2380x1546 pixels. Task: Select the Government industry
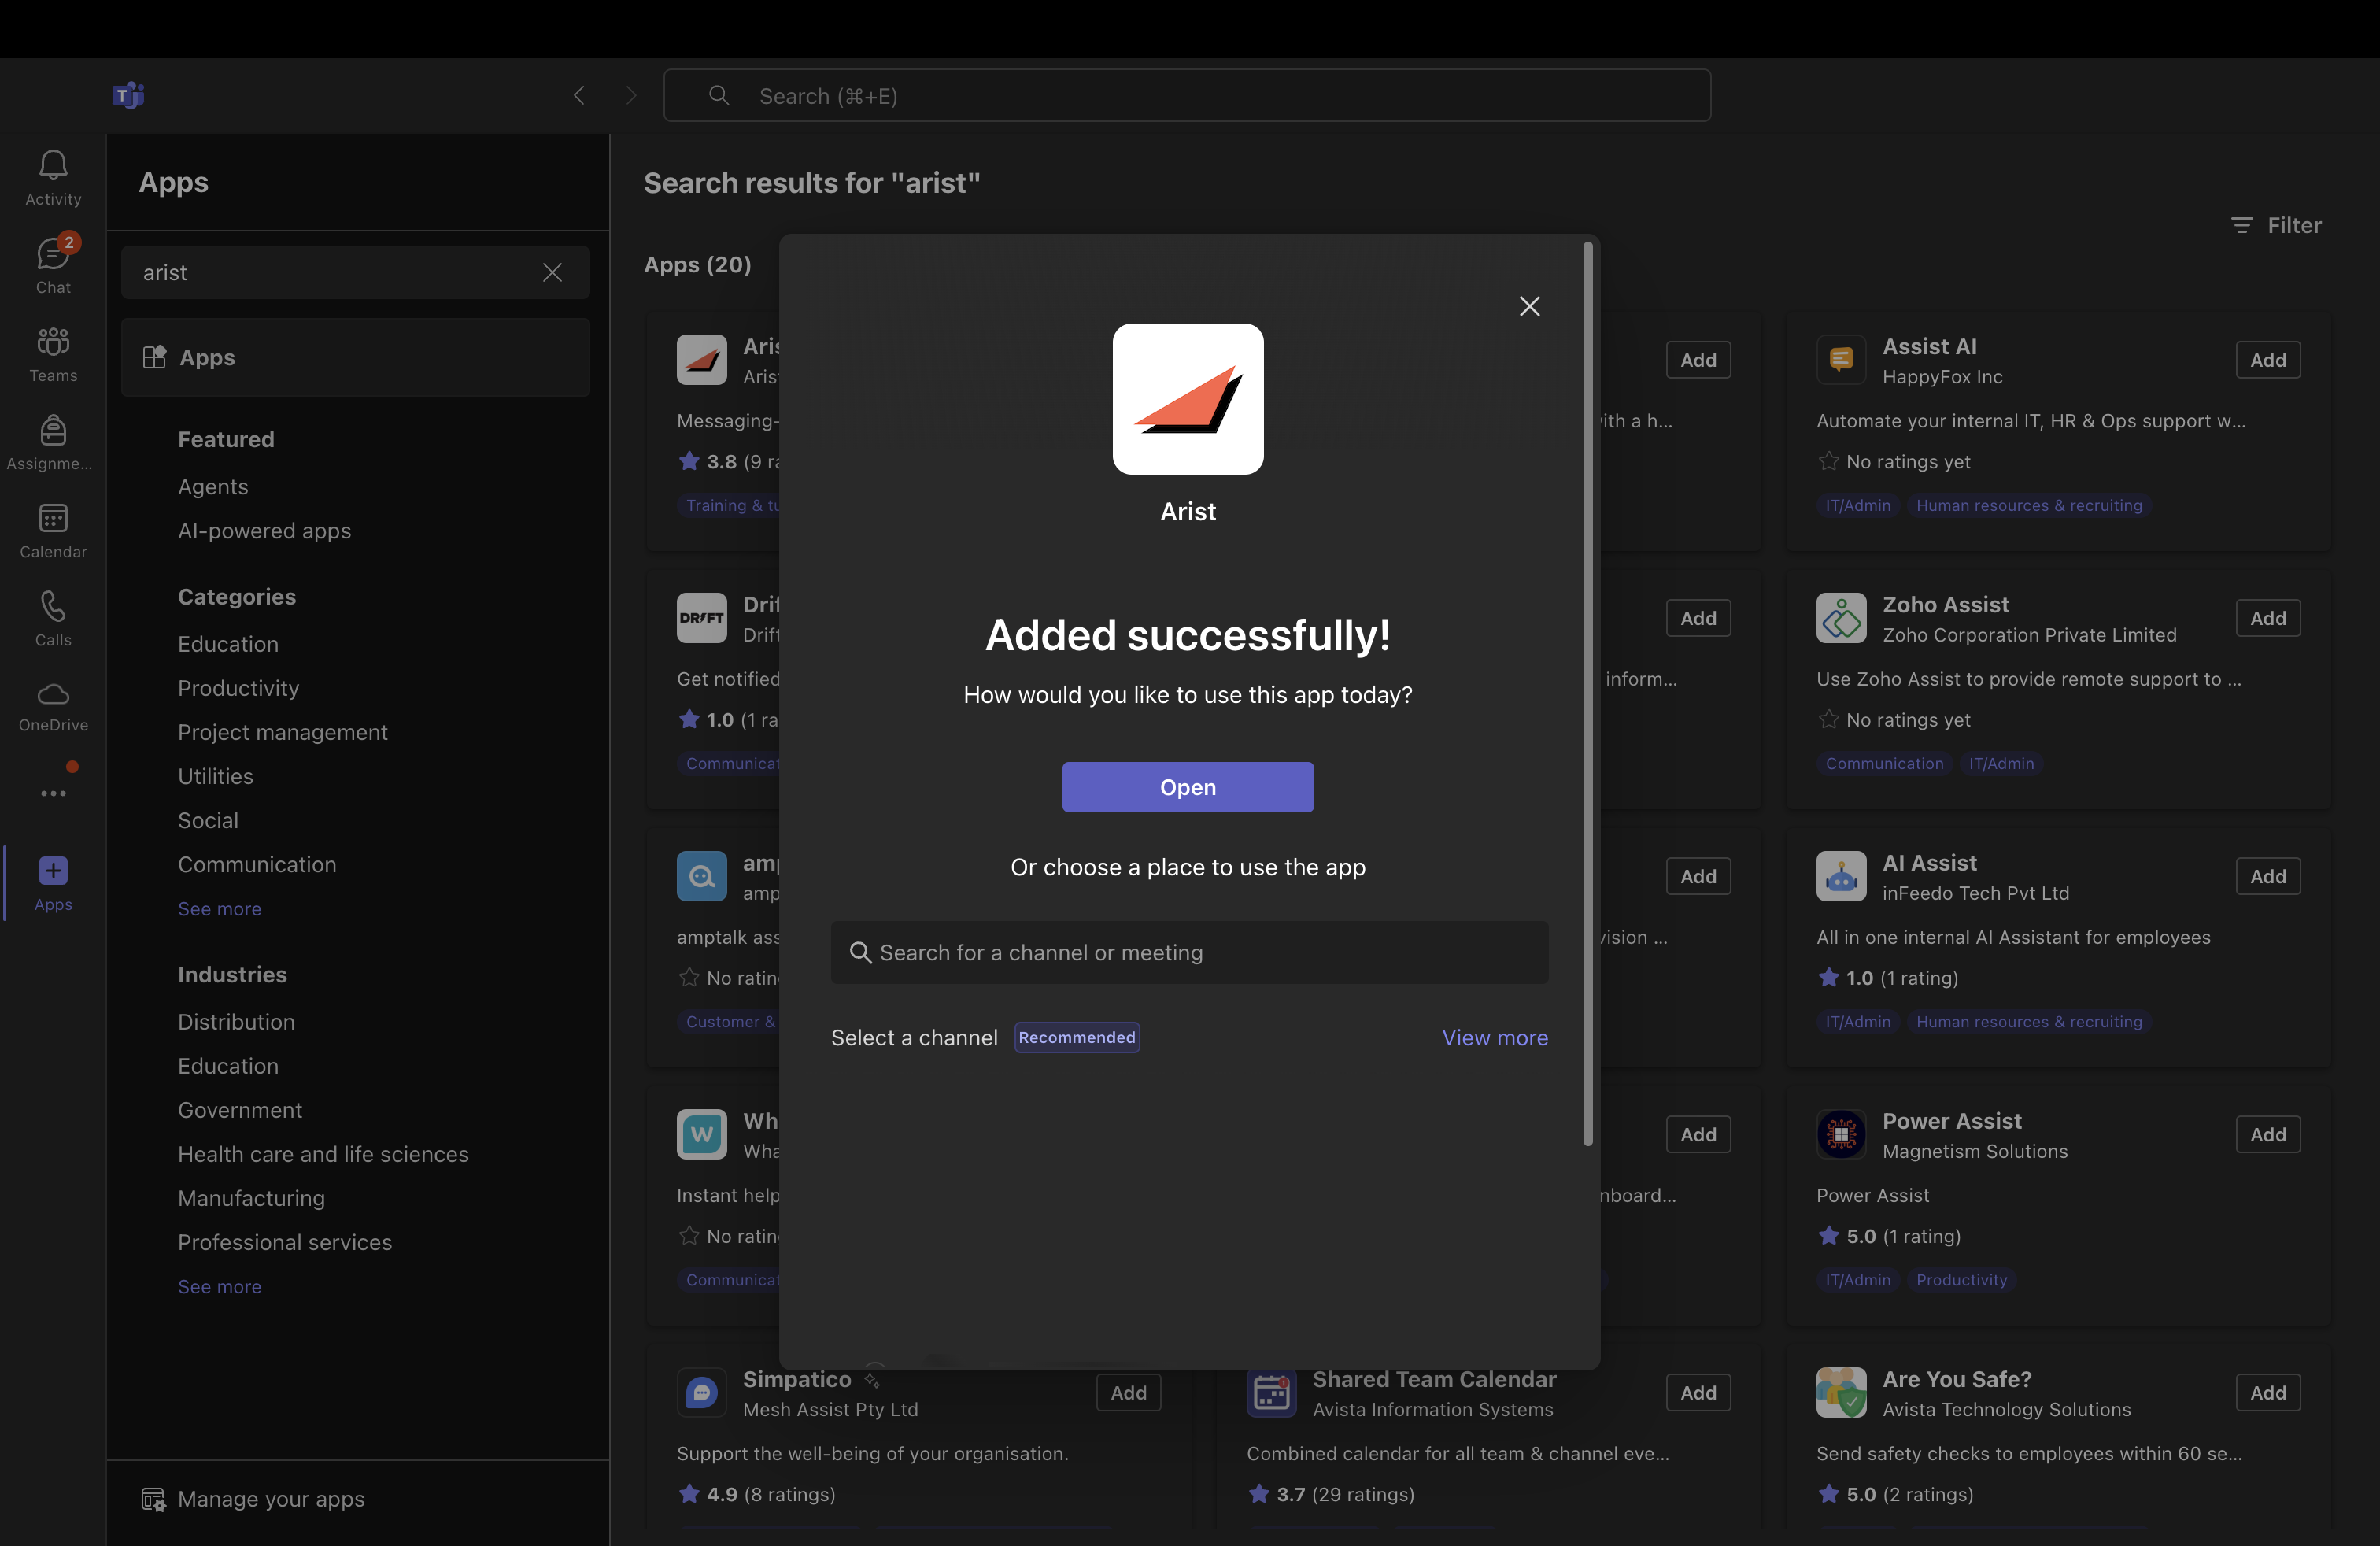click(x=240, y=1110)
